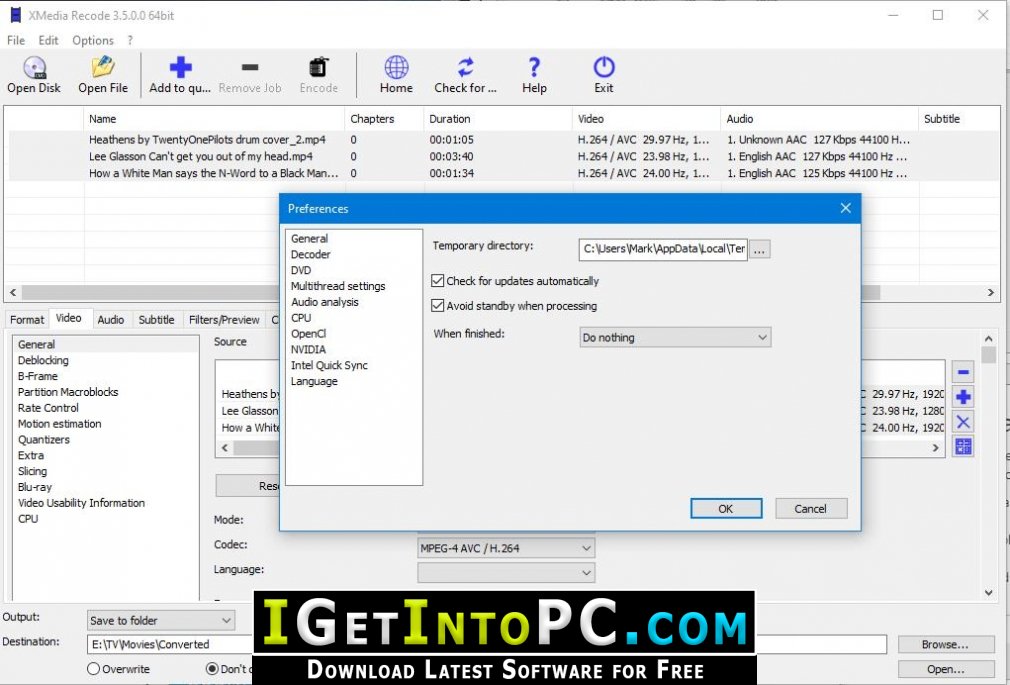Image resolution: width=1010 pixels, height=685 pixels.
Task: Open Disk from the toolbar
Action: pyautogui.click(x=33, y=75)
